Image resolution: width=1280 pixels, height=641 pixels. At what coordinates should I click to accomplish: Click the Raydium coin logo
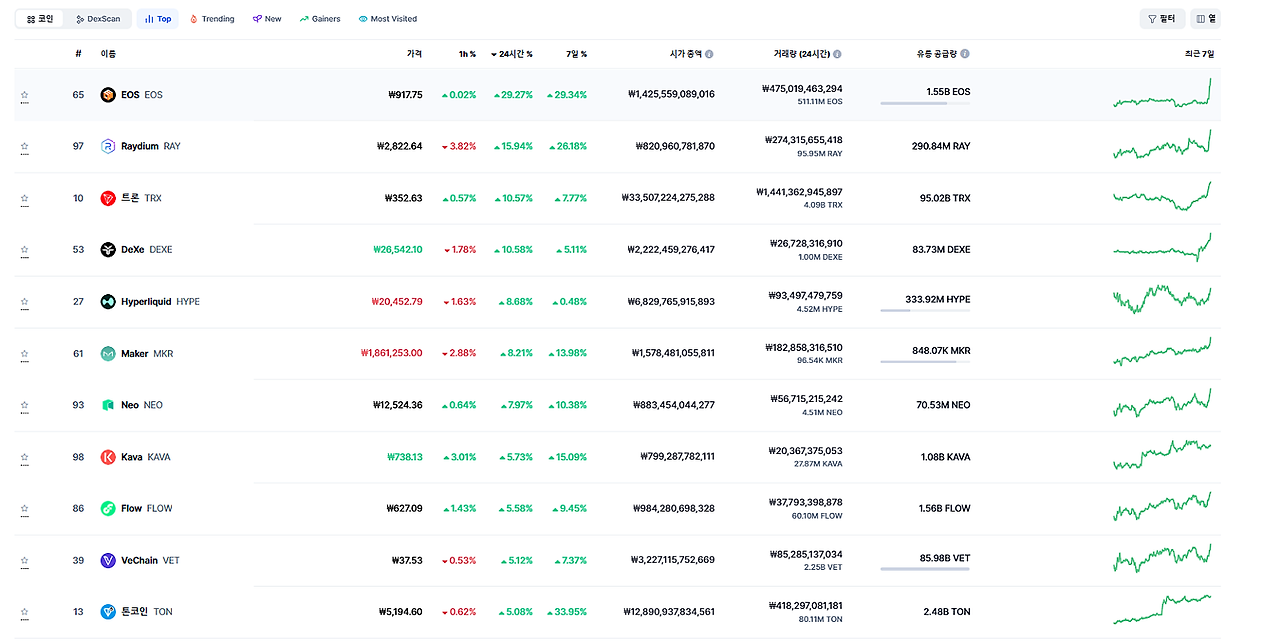108,146
